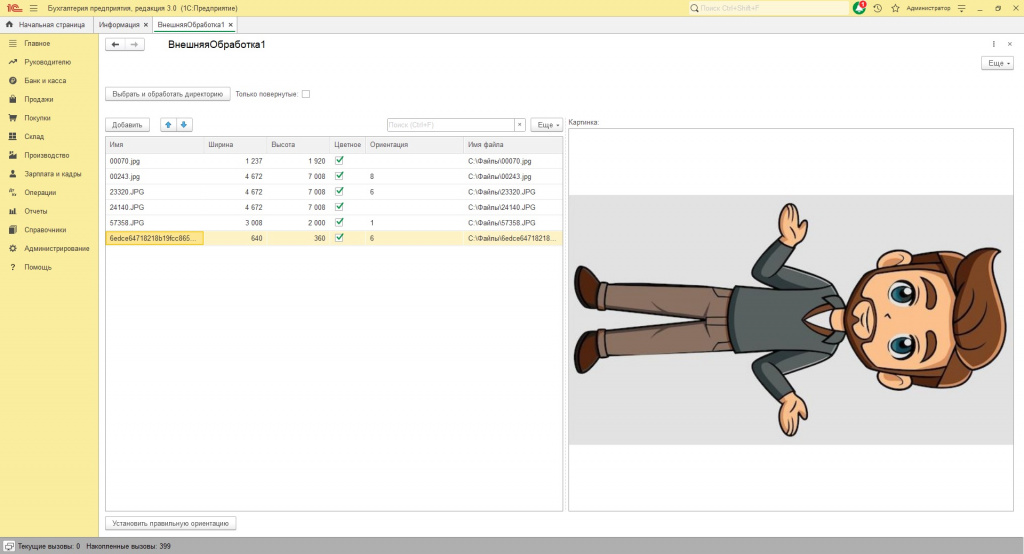Open the history clock icon
1024x554 pixels.
(877, 8)
